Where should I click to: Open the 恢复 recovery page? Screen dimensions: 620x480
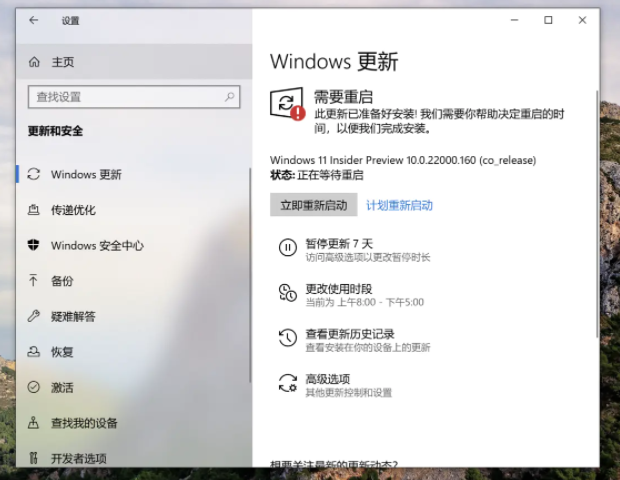tap(133, 352)
